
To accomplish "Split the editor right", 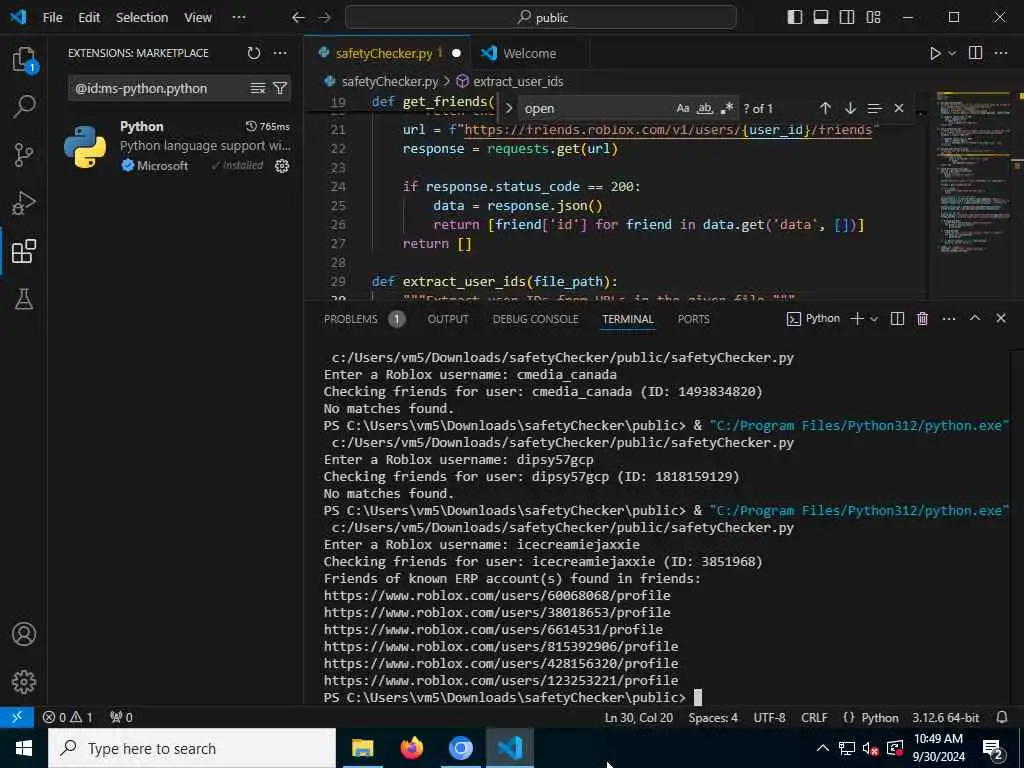I will pos(975,54).
